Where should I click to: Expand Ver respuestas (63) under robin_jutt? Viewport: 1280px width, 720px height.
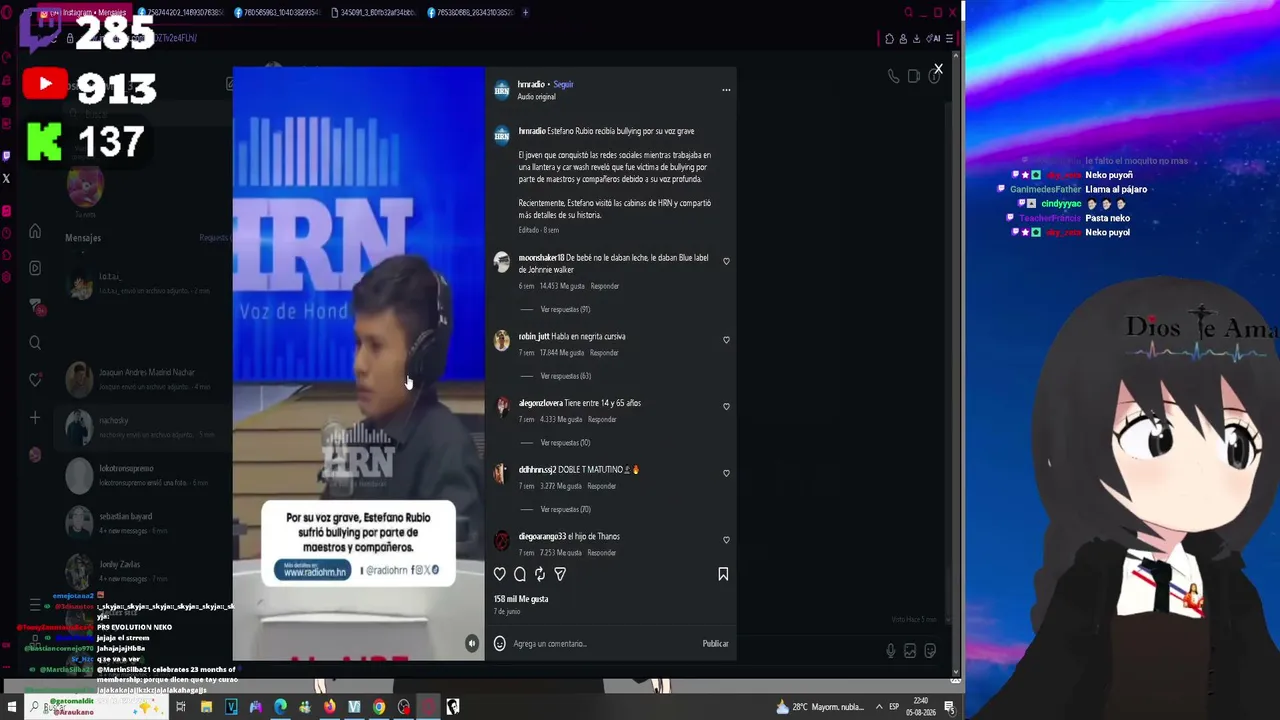tap(565, 376)
